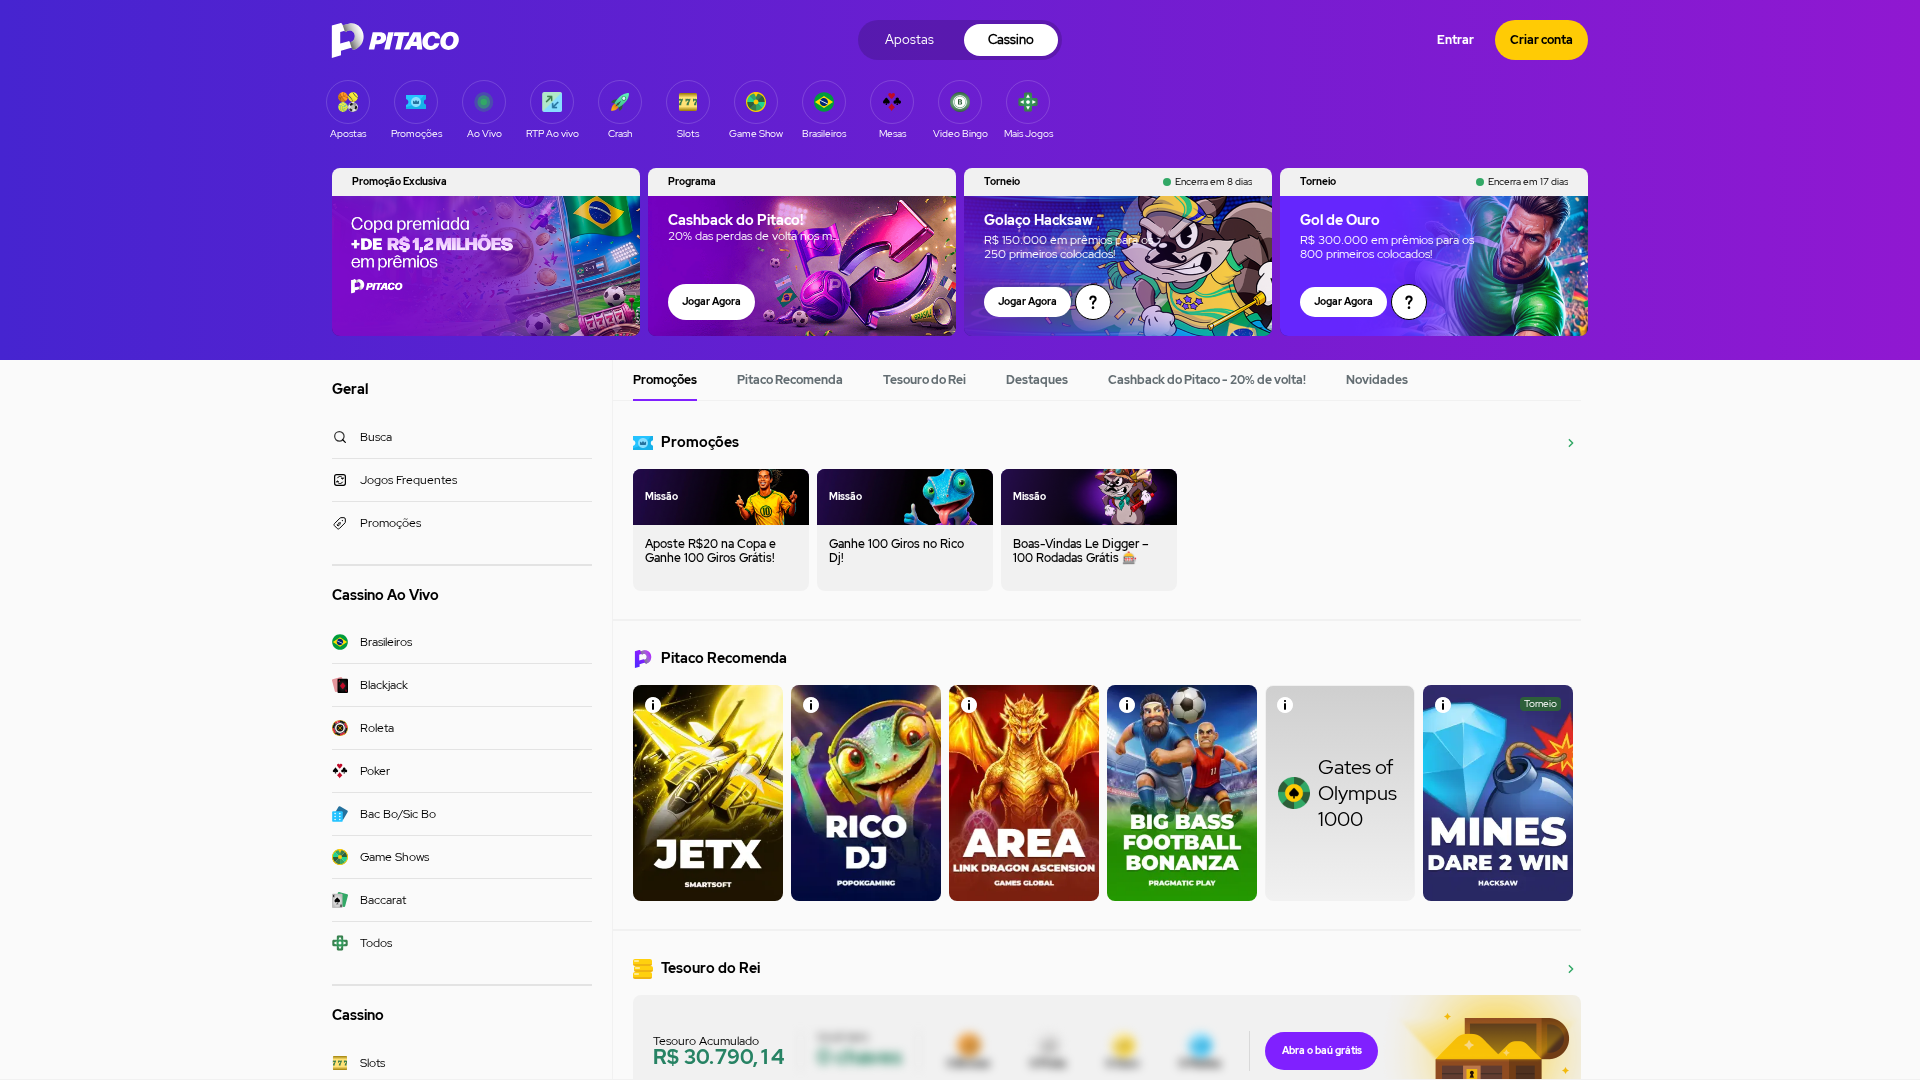Click the Abra o baú grátis button
Image resolution: width=1920 pixels, height=1080 pixels.
click(1321, 1051)
